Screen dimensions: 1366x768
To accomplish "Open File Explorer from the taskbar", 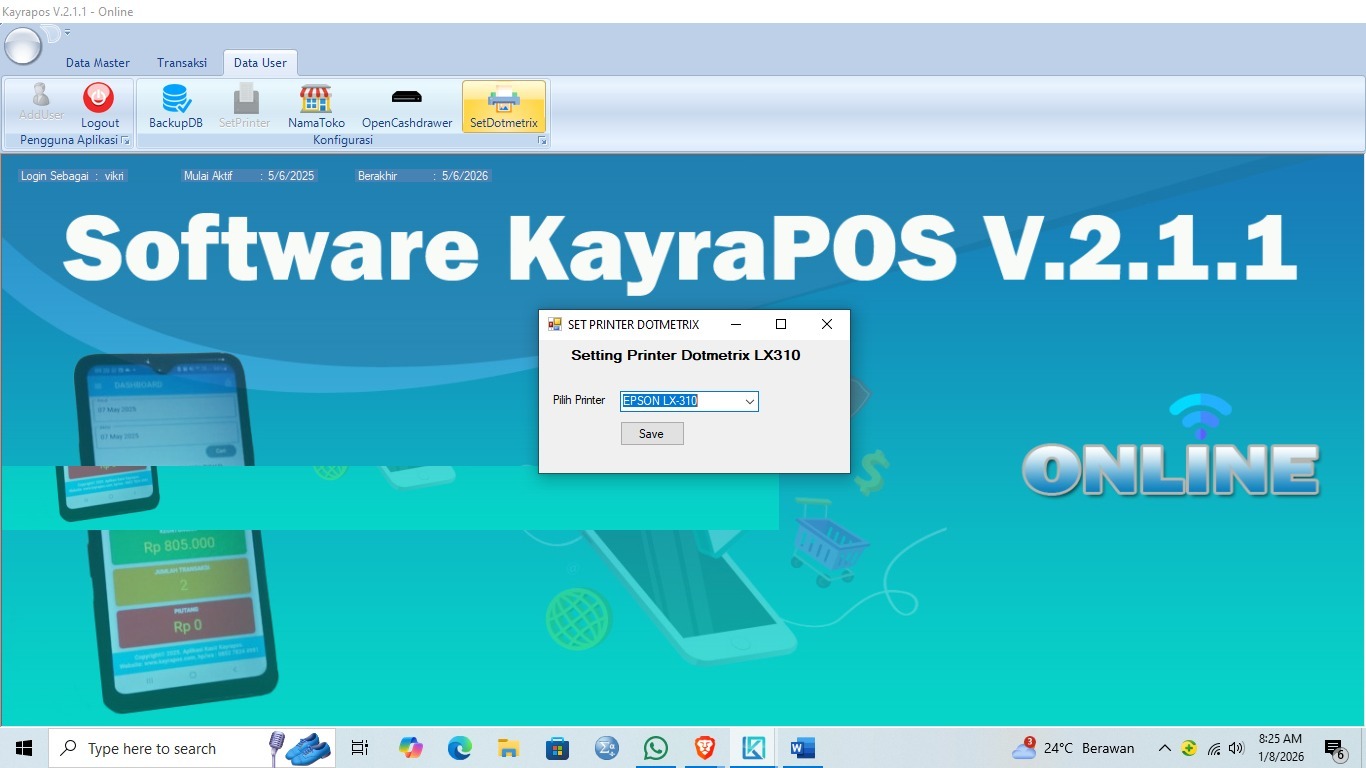I will click(x=508, y=748).
